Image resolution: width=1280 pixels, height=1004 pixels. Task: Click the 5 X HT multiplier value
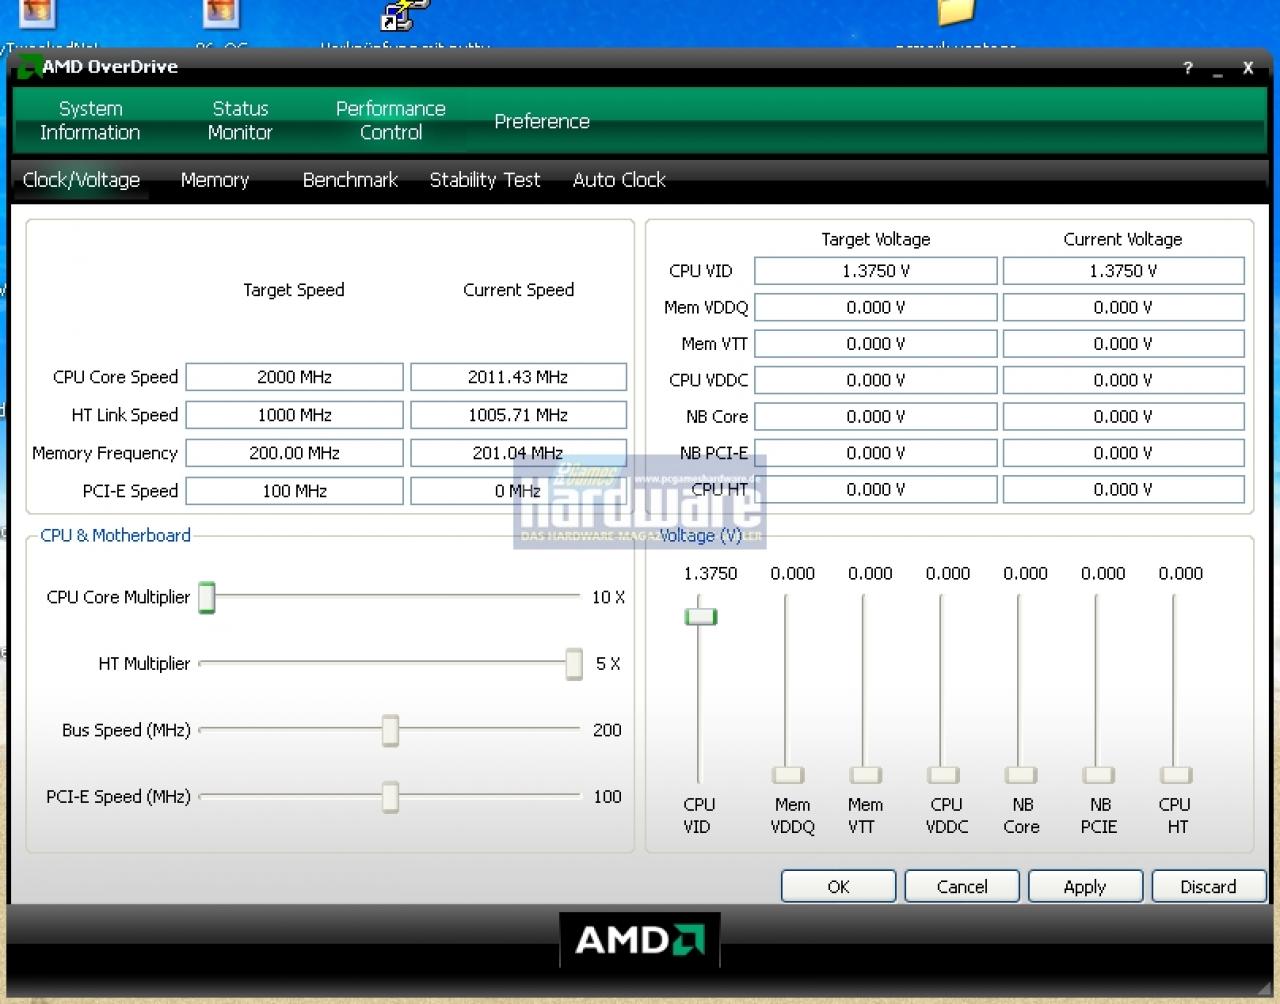tap(608, 664)
